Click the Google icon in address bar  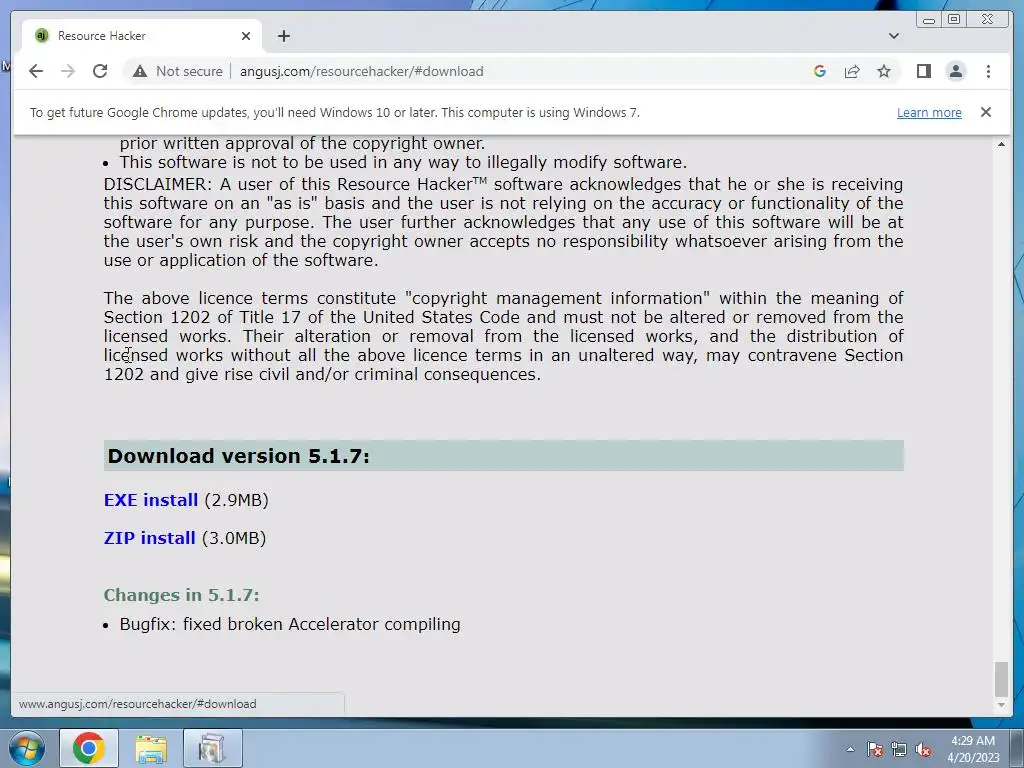[x=820, y=71]
